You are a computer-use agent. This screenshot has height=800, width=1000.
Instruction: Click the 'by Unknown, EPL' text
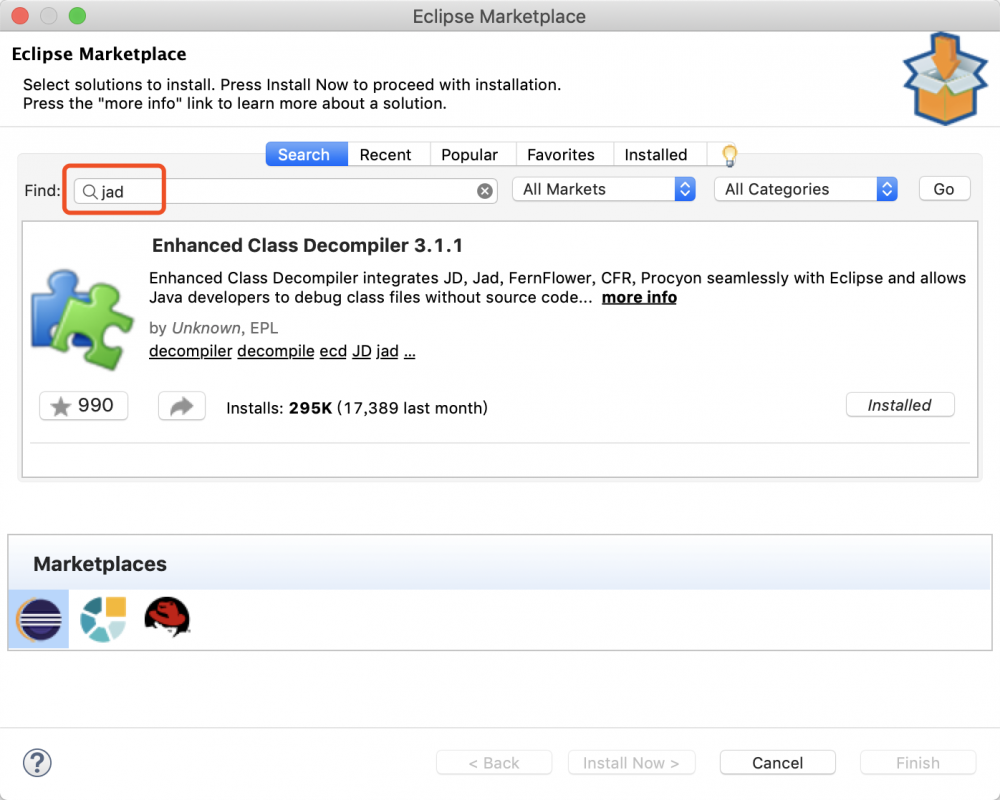214,328
